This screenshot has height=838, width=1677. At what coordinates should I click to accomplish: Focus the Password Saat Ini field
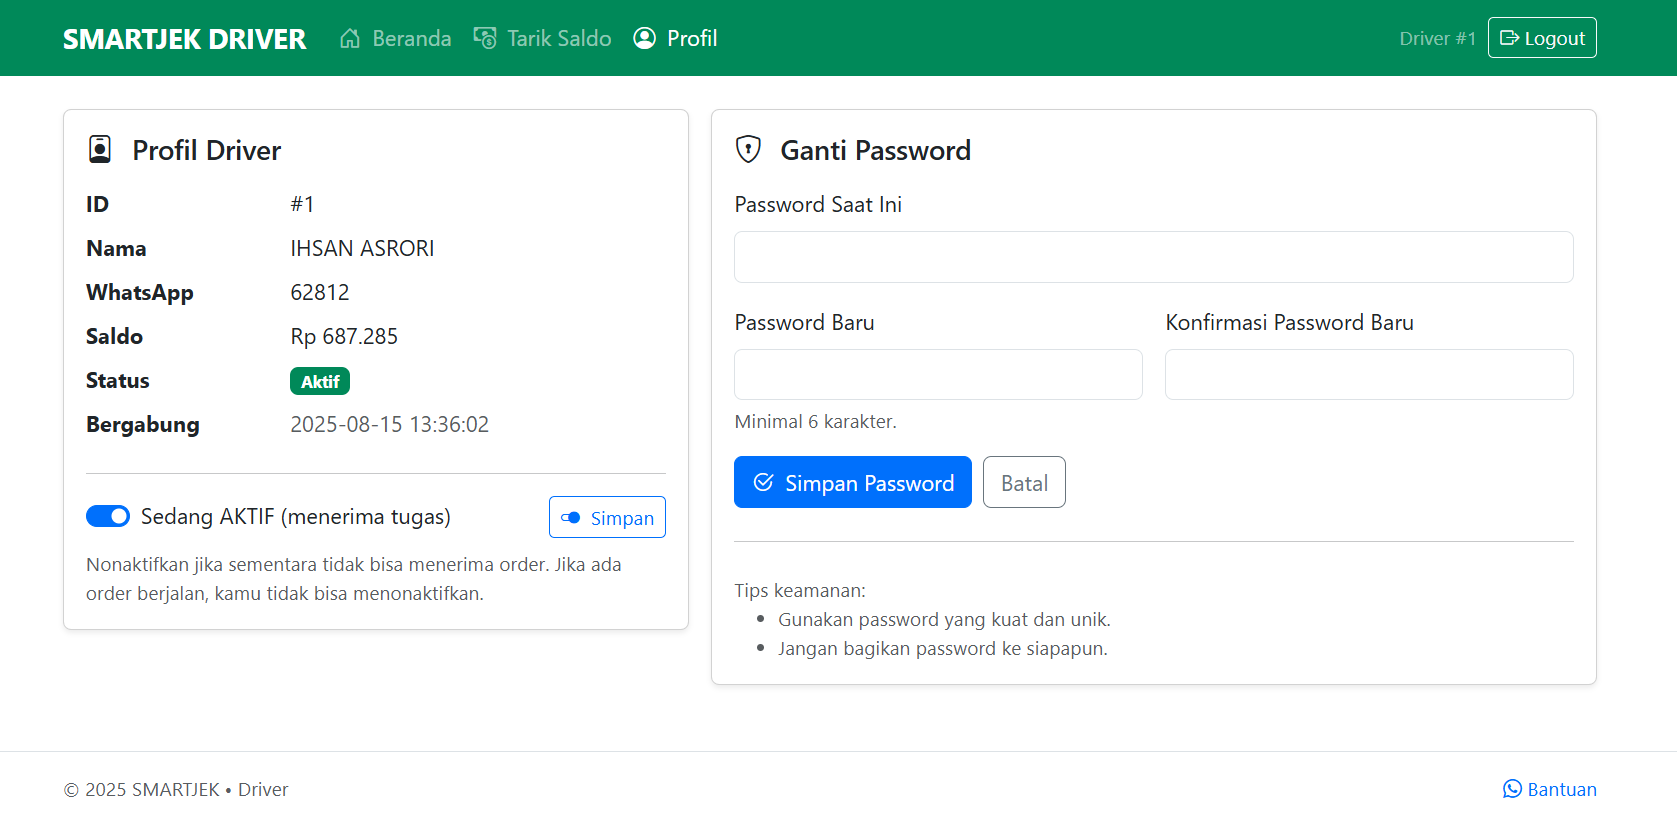1153,257
